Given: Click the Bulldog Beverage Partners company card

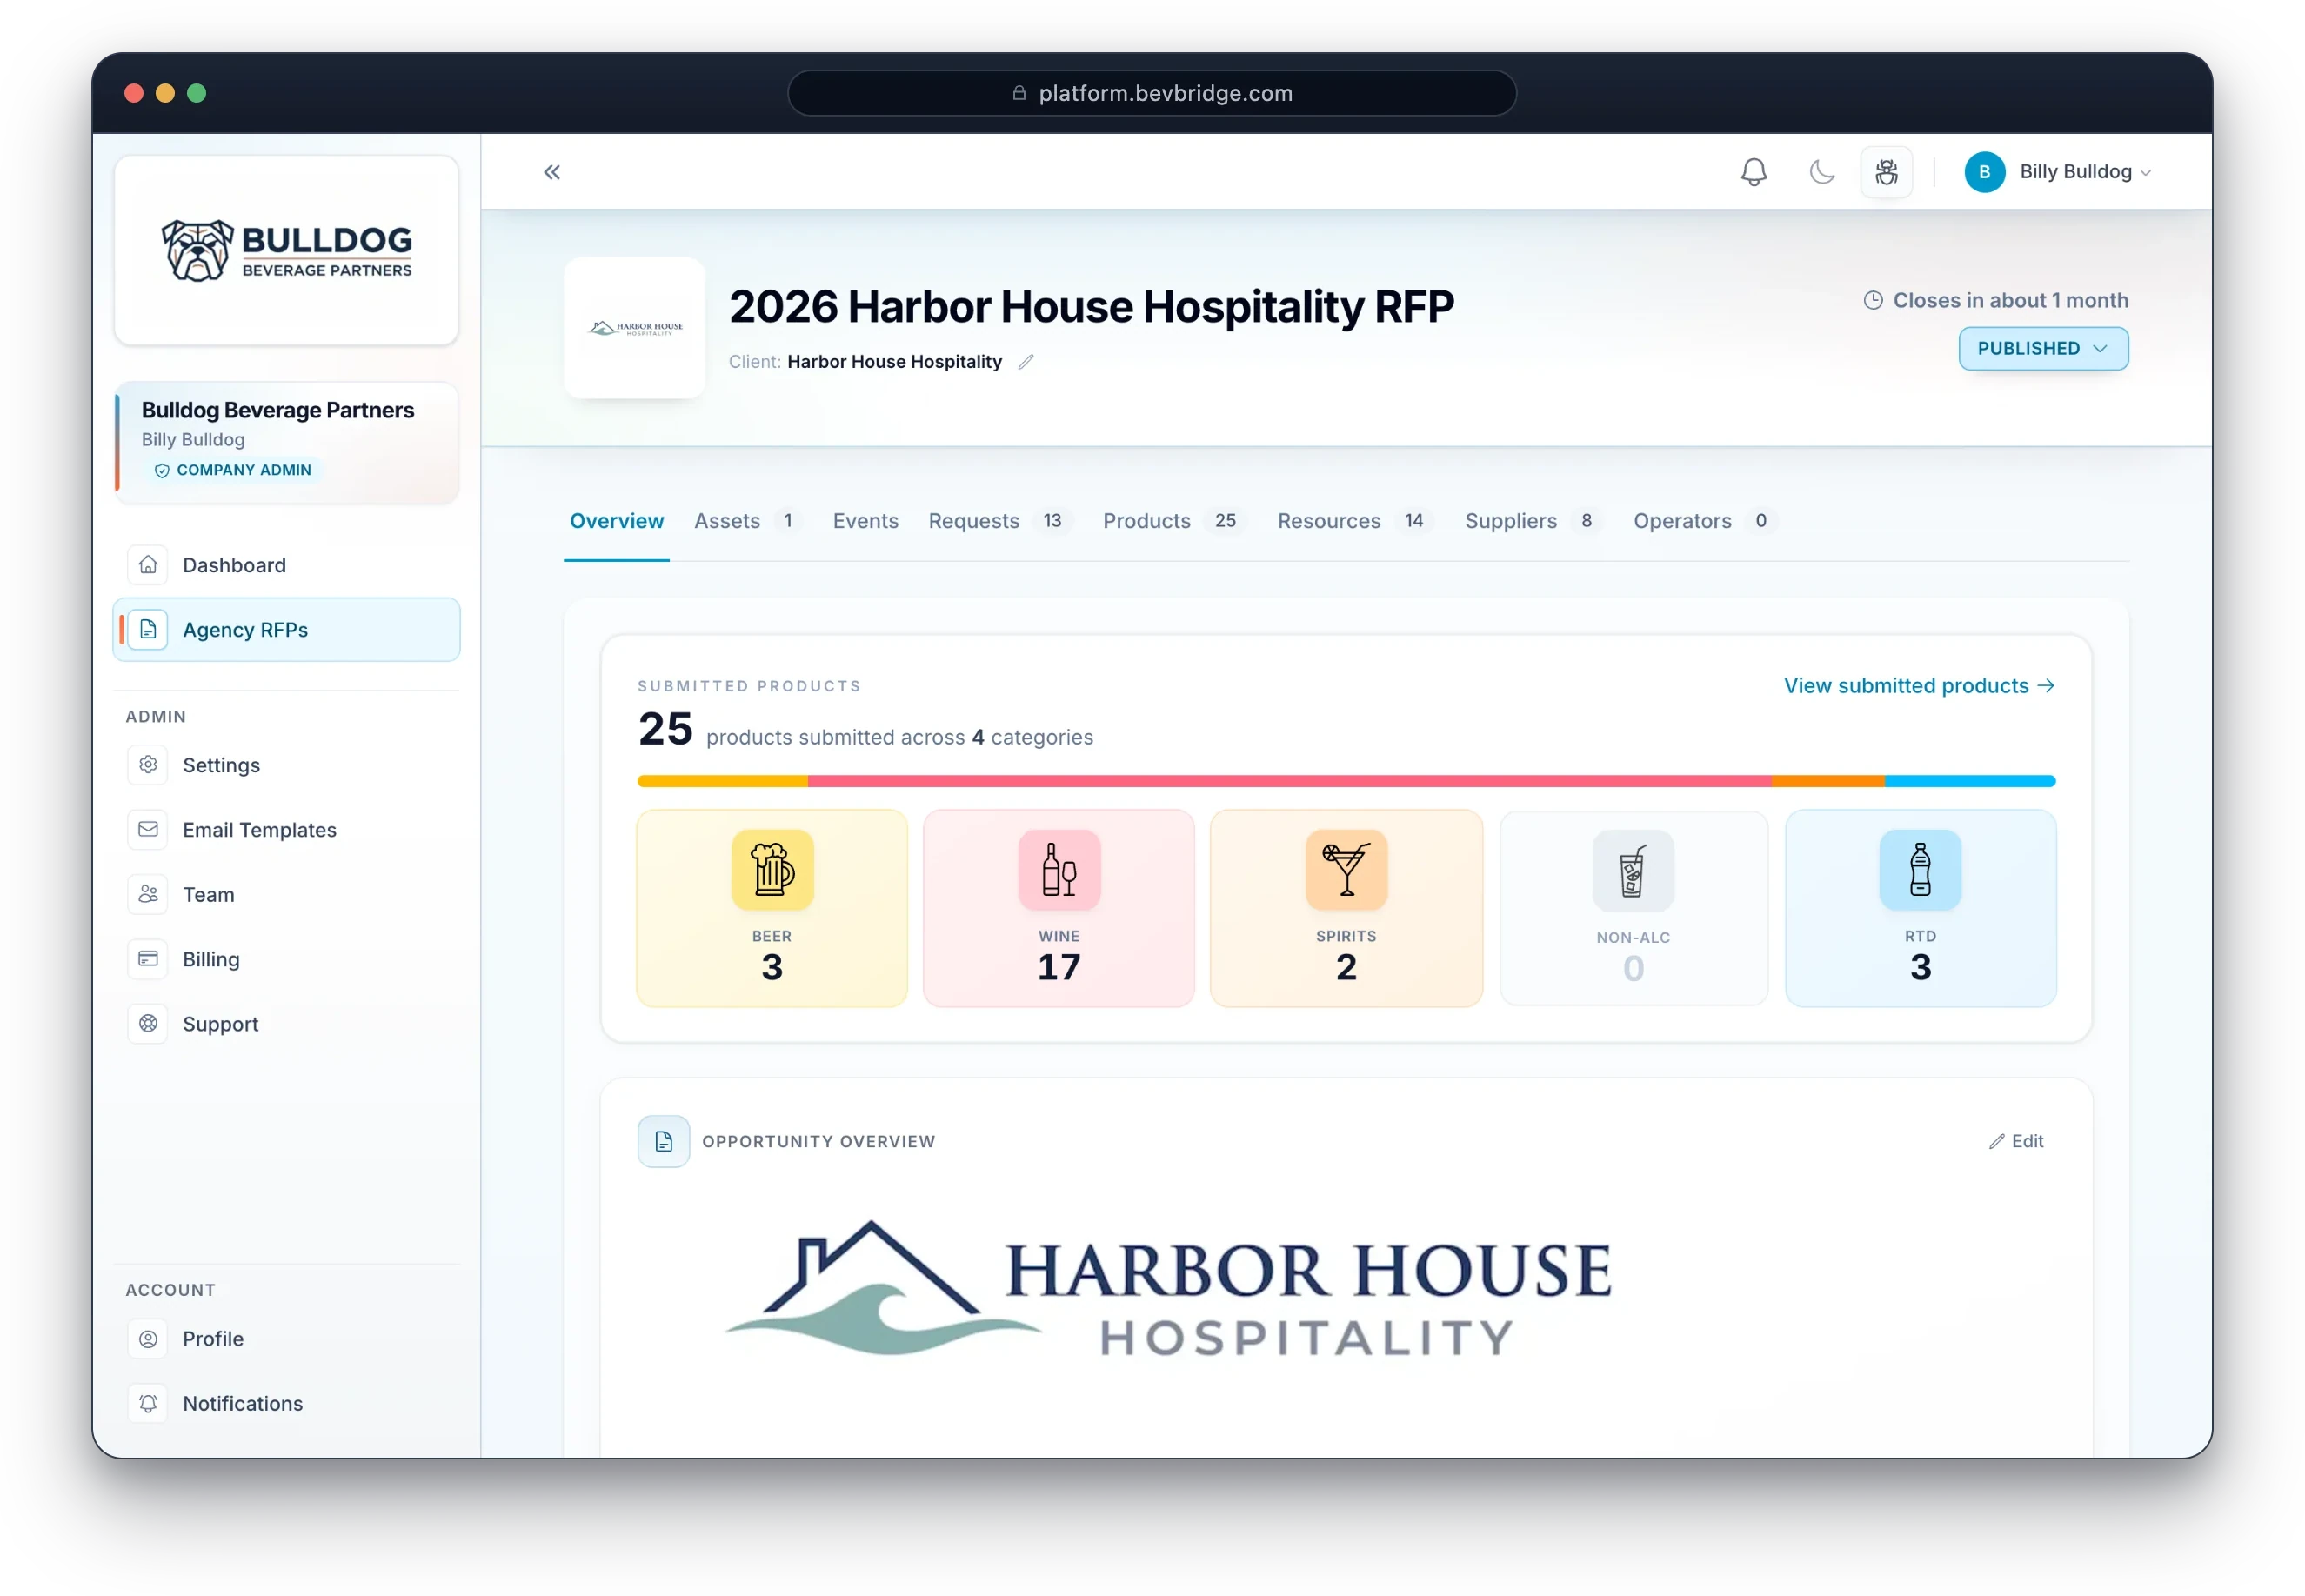Looking at the screenshot, I should [287, 442].
